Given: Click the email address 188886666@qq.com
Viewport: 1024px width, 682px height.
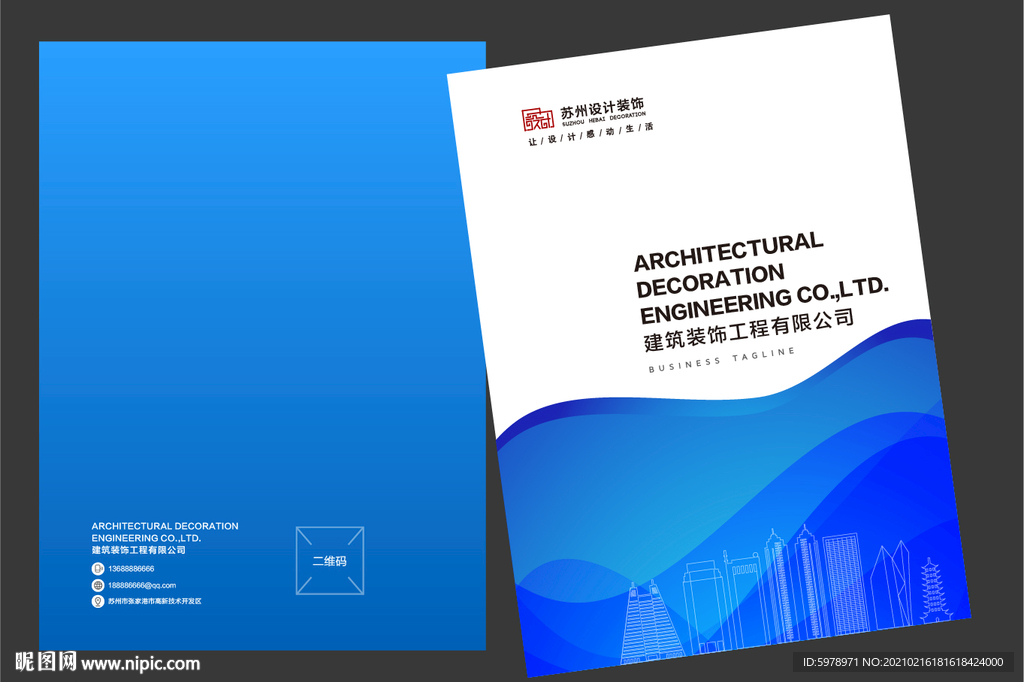Looking at the screenshot, I should click(x=143, y=585).
